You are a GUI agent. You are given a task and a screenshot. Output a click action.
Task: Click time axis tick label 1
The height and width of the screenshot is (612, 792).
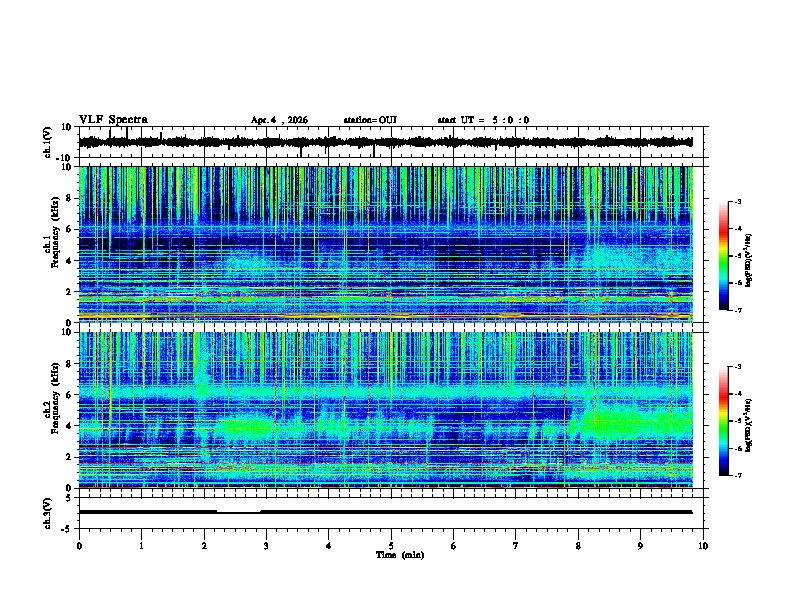point(141,546)
